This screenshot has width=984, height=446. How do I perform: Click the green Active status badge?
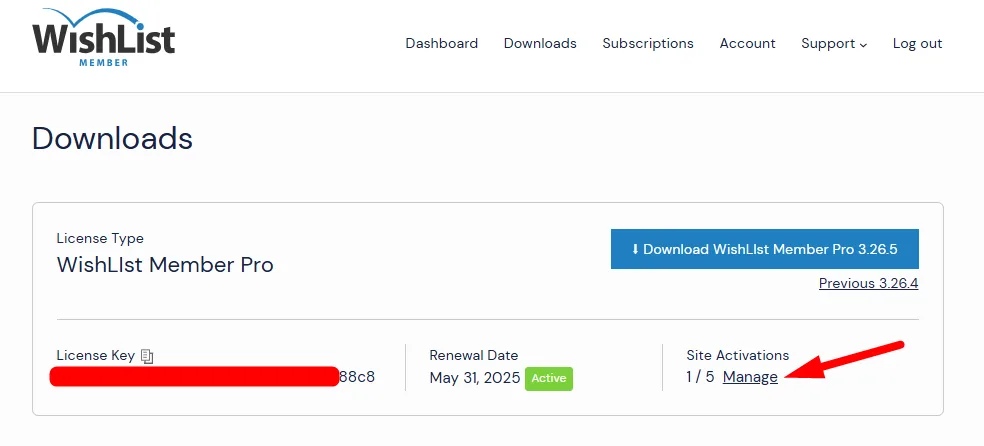point(549,379)
